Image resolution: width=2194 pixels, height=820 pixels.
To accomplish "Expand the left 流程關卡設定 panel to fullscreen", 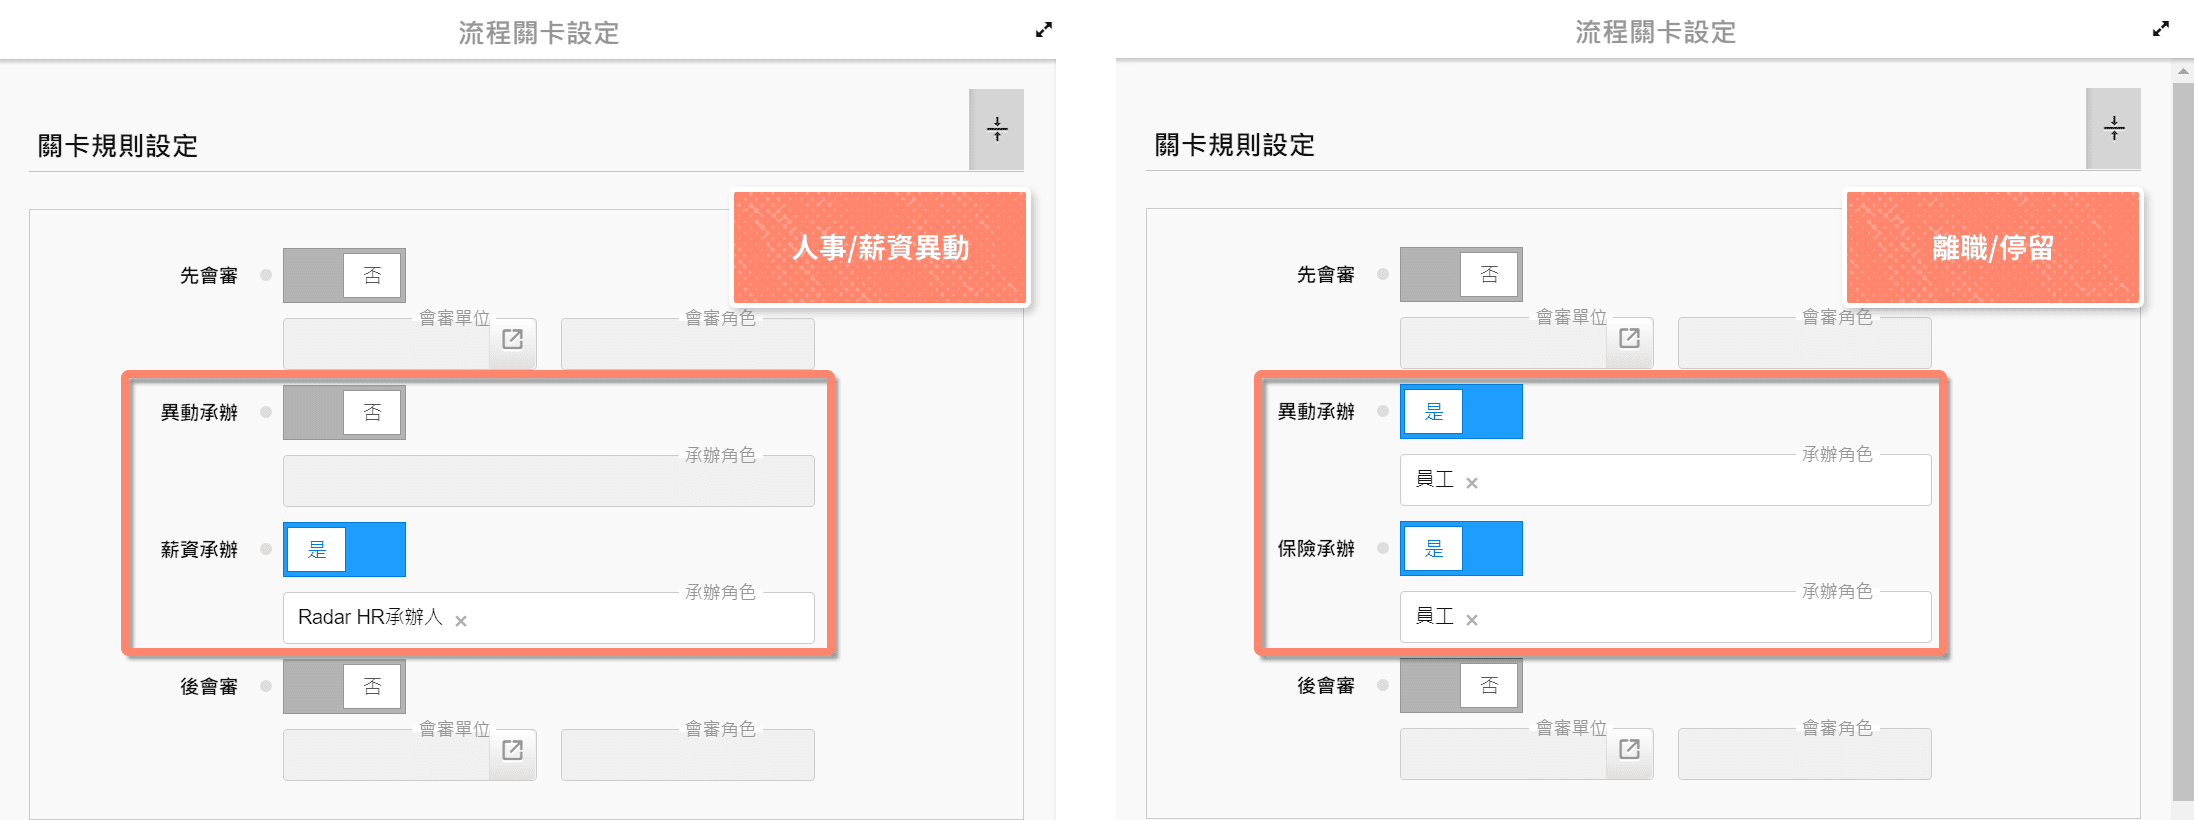I will pos(1043,30).
